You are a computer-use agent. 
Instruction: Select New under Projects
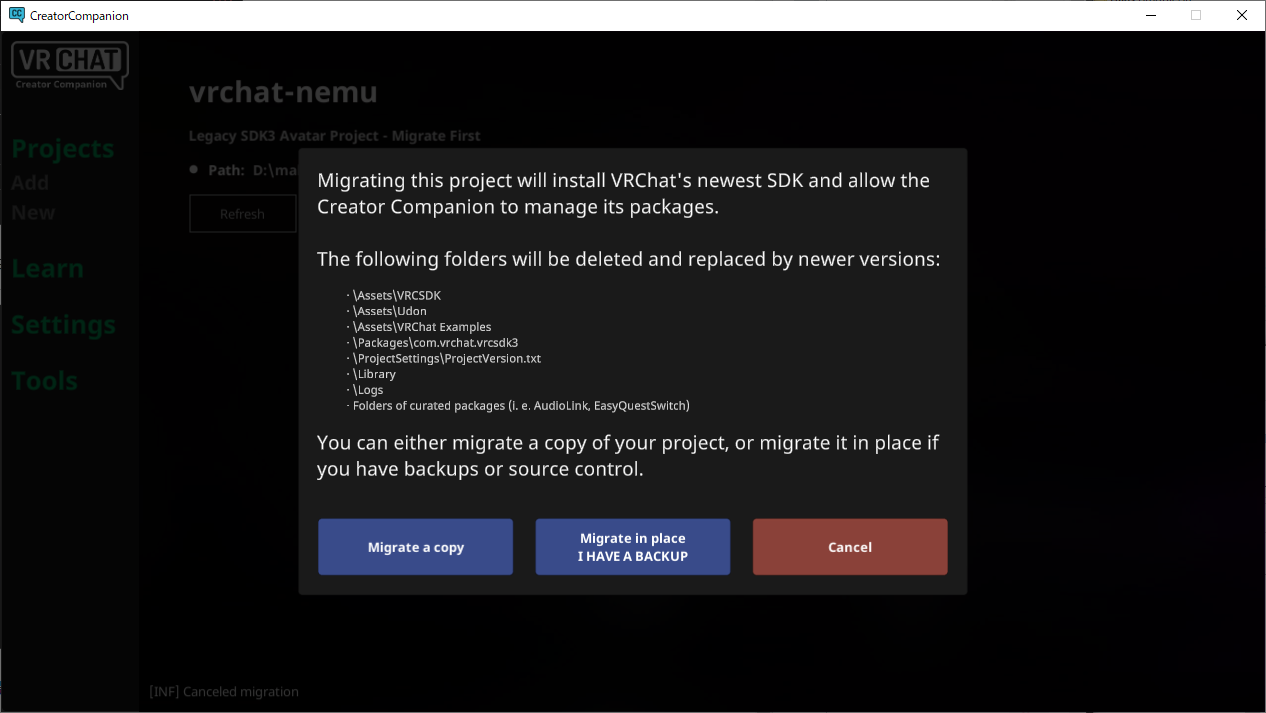[x=33, y=213]
